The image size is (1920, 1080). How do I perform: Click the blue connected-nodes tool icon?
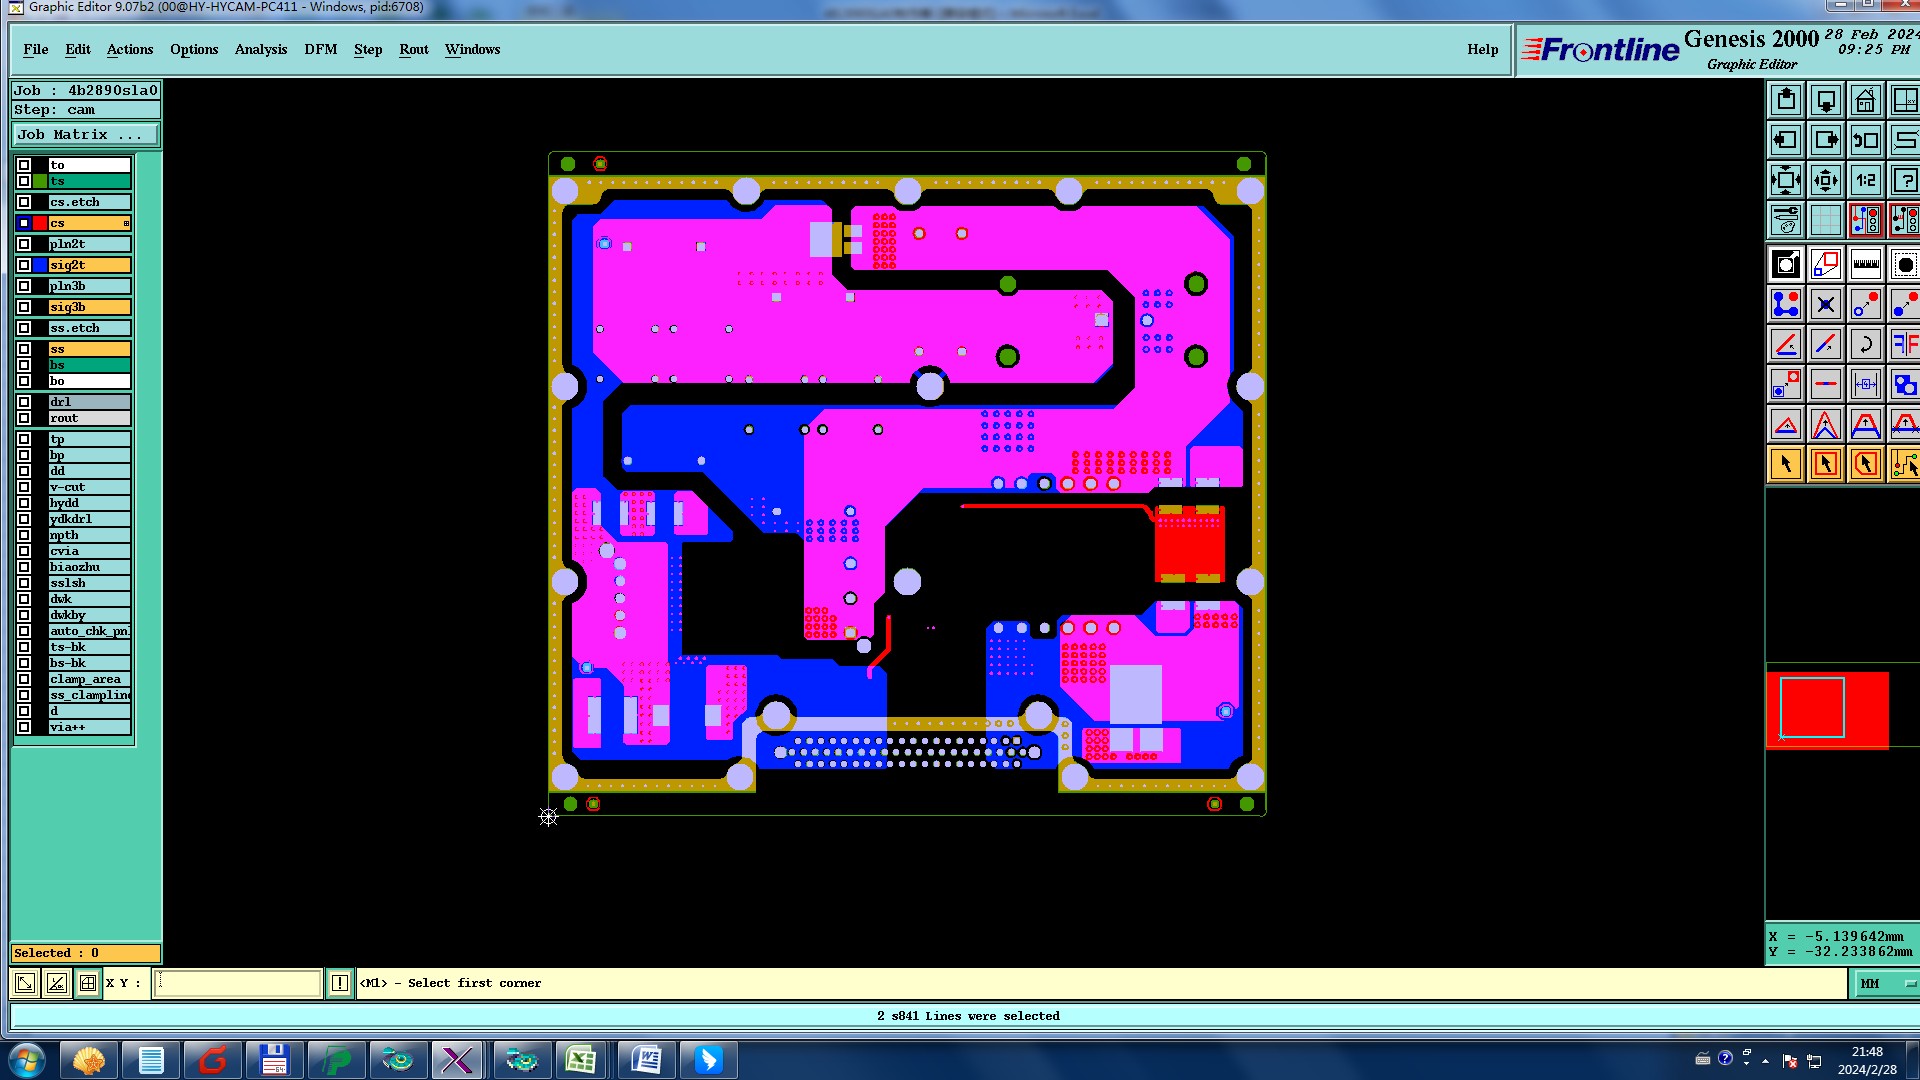(x=1785, y=304)
